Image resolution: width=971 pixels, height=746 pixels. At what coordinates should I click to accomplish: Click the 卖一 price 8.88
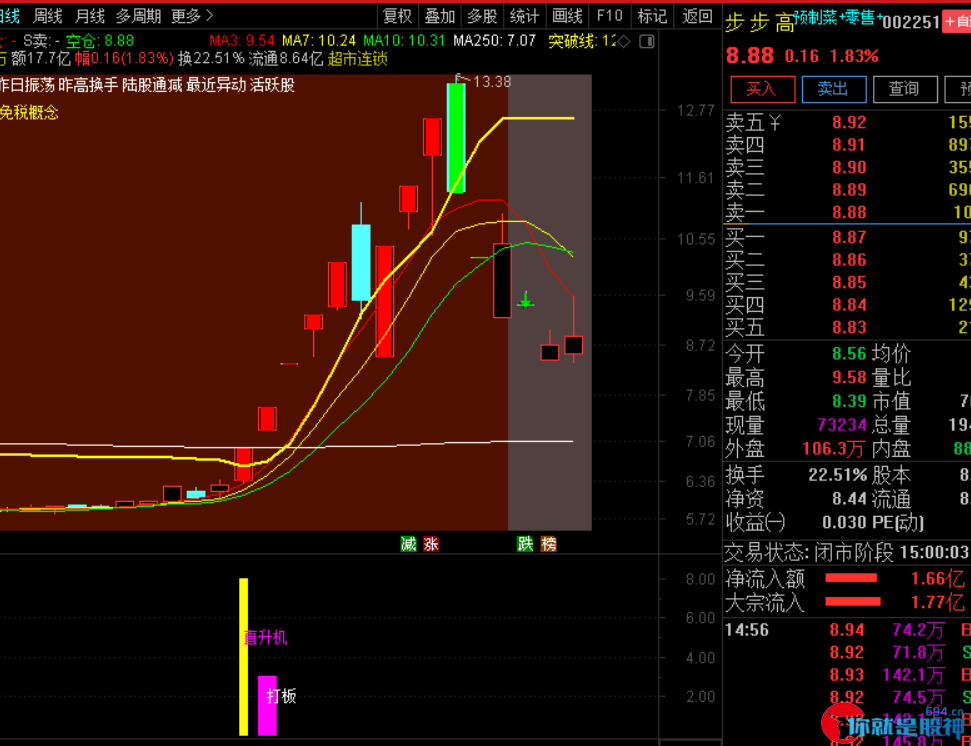tap(848, 212)
